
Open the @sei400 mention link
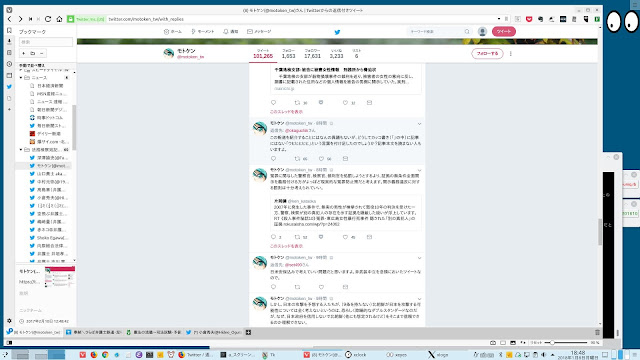pyautogui.click(x=293, y=265)
